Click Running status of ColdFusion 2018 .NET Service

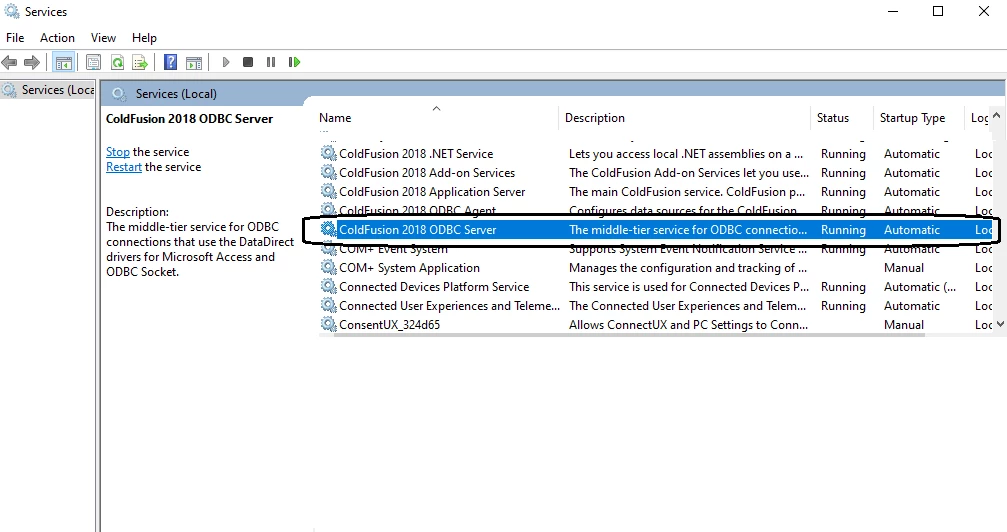pos(843,154)
